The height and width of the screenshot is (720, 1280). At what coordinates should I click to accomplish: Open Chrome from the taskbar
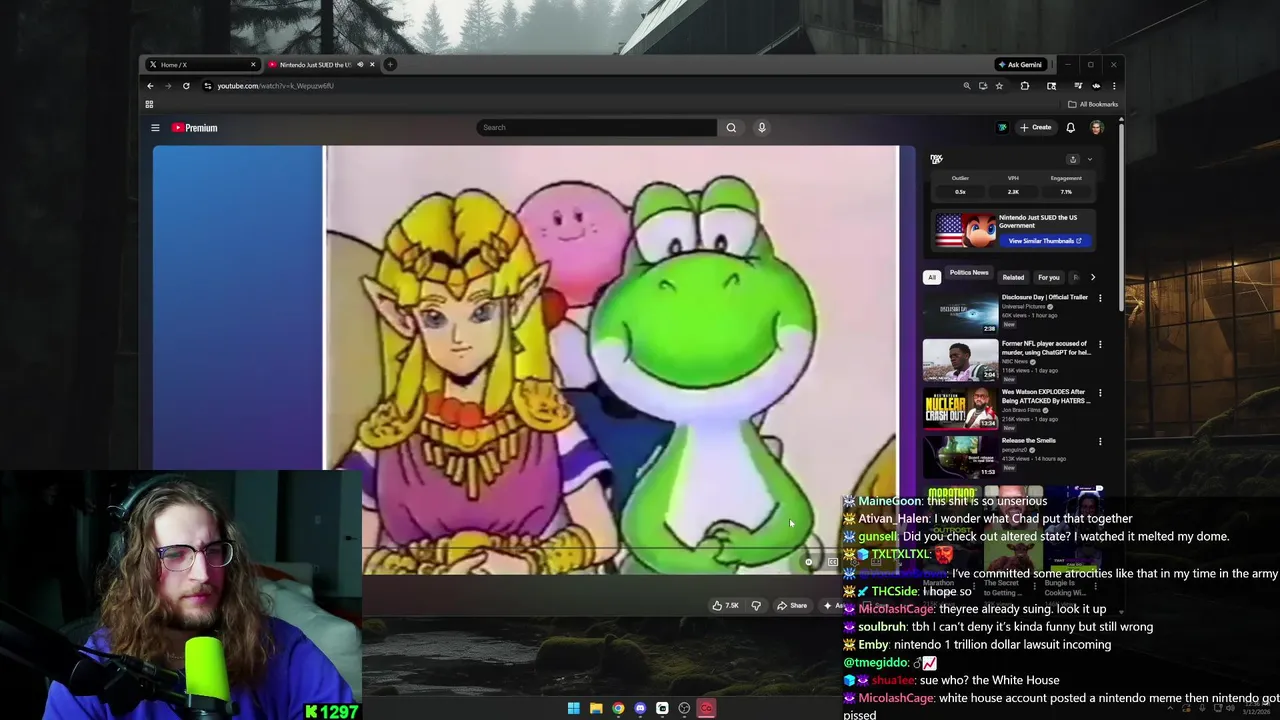pyautogui.click(x=618, y=709)
